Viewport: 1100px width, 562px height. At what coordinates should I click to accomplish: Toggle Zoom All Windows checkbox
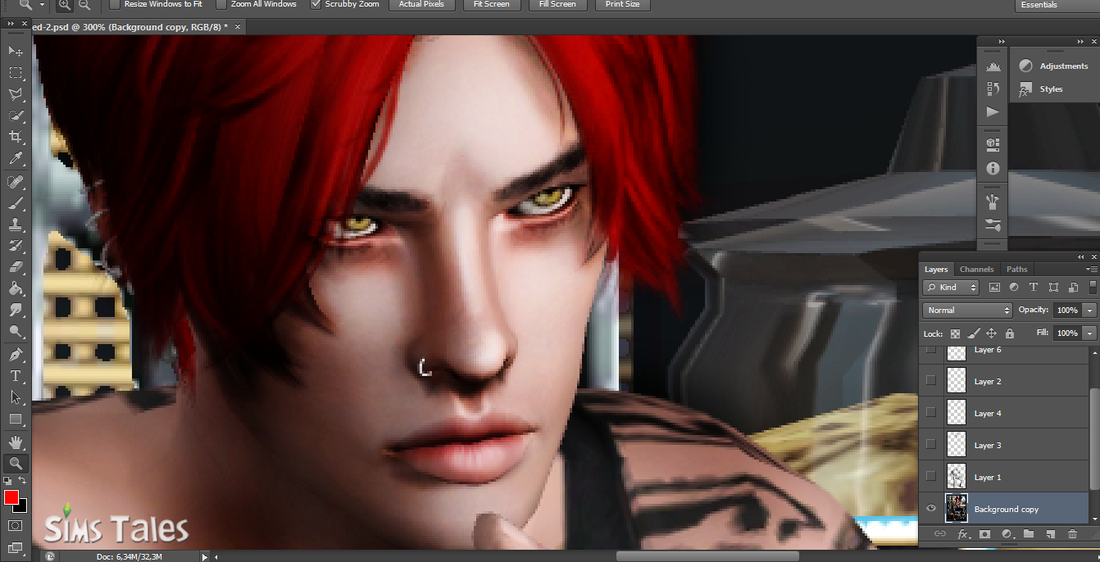coord(222,4)
